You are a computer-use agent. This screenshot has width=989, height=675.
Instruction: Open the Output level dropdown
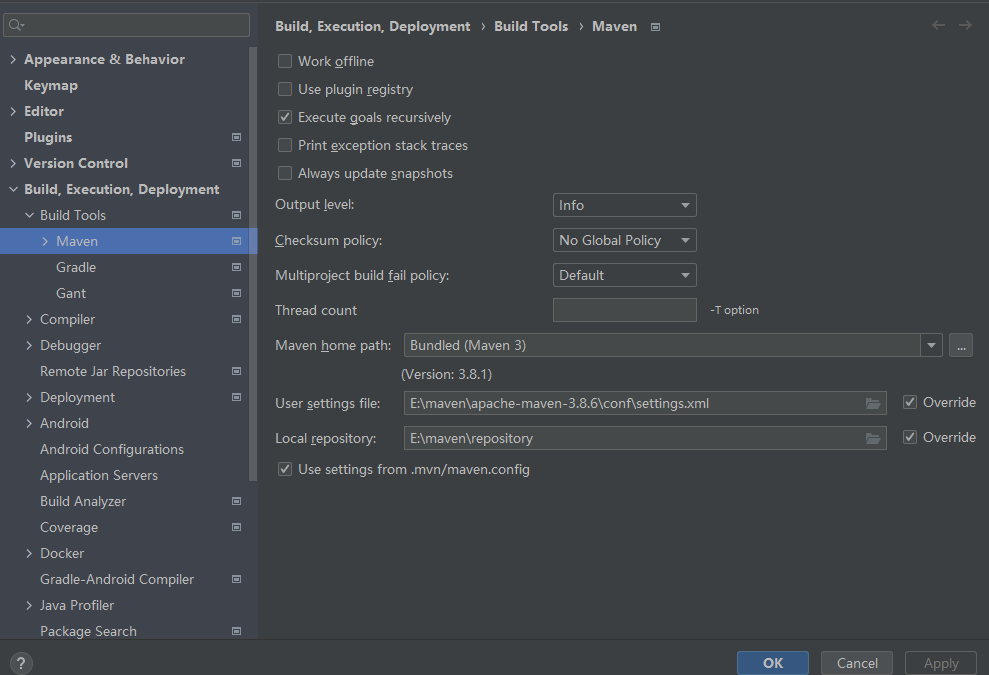(624, 205)
